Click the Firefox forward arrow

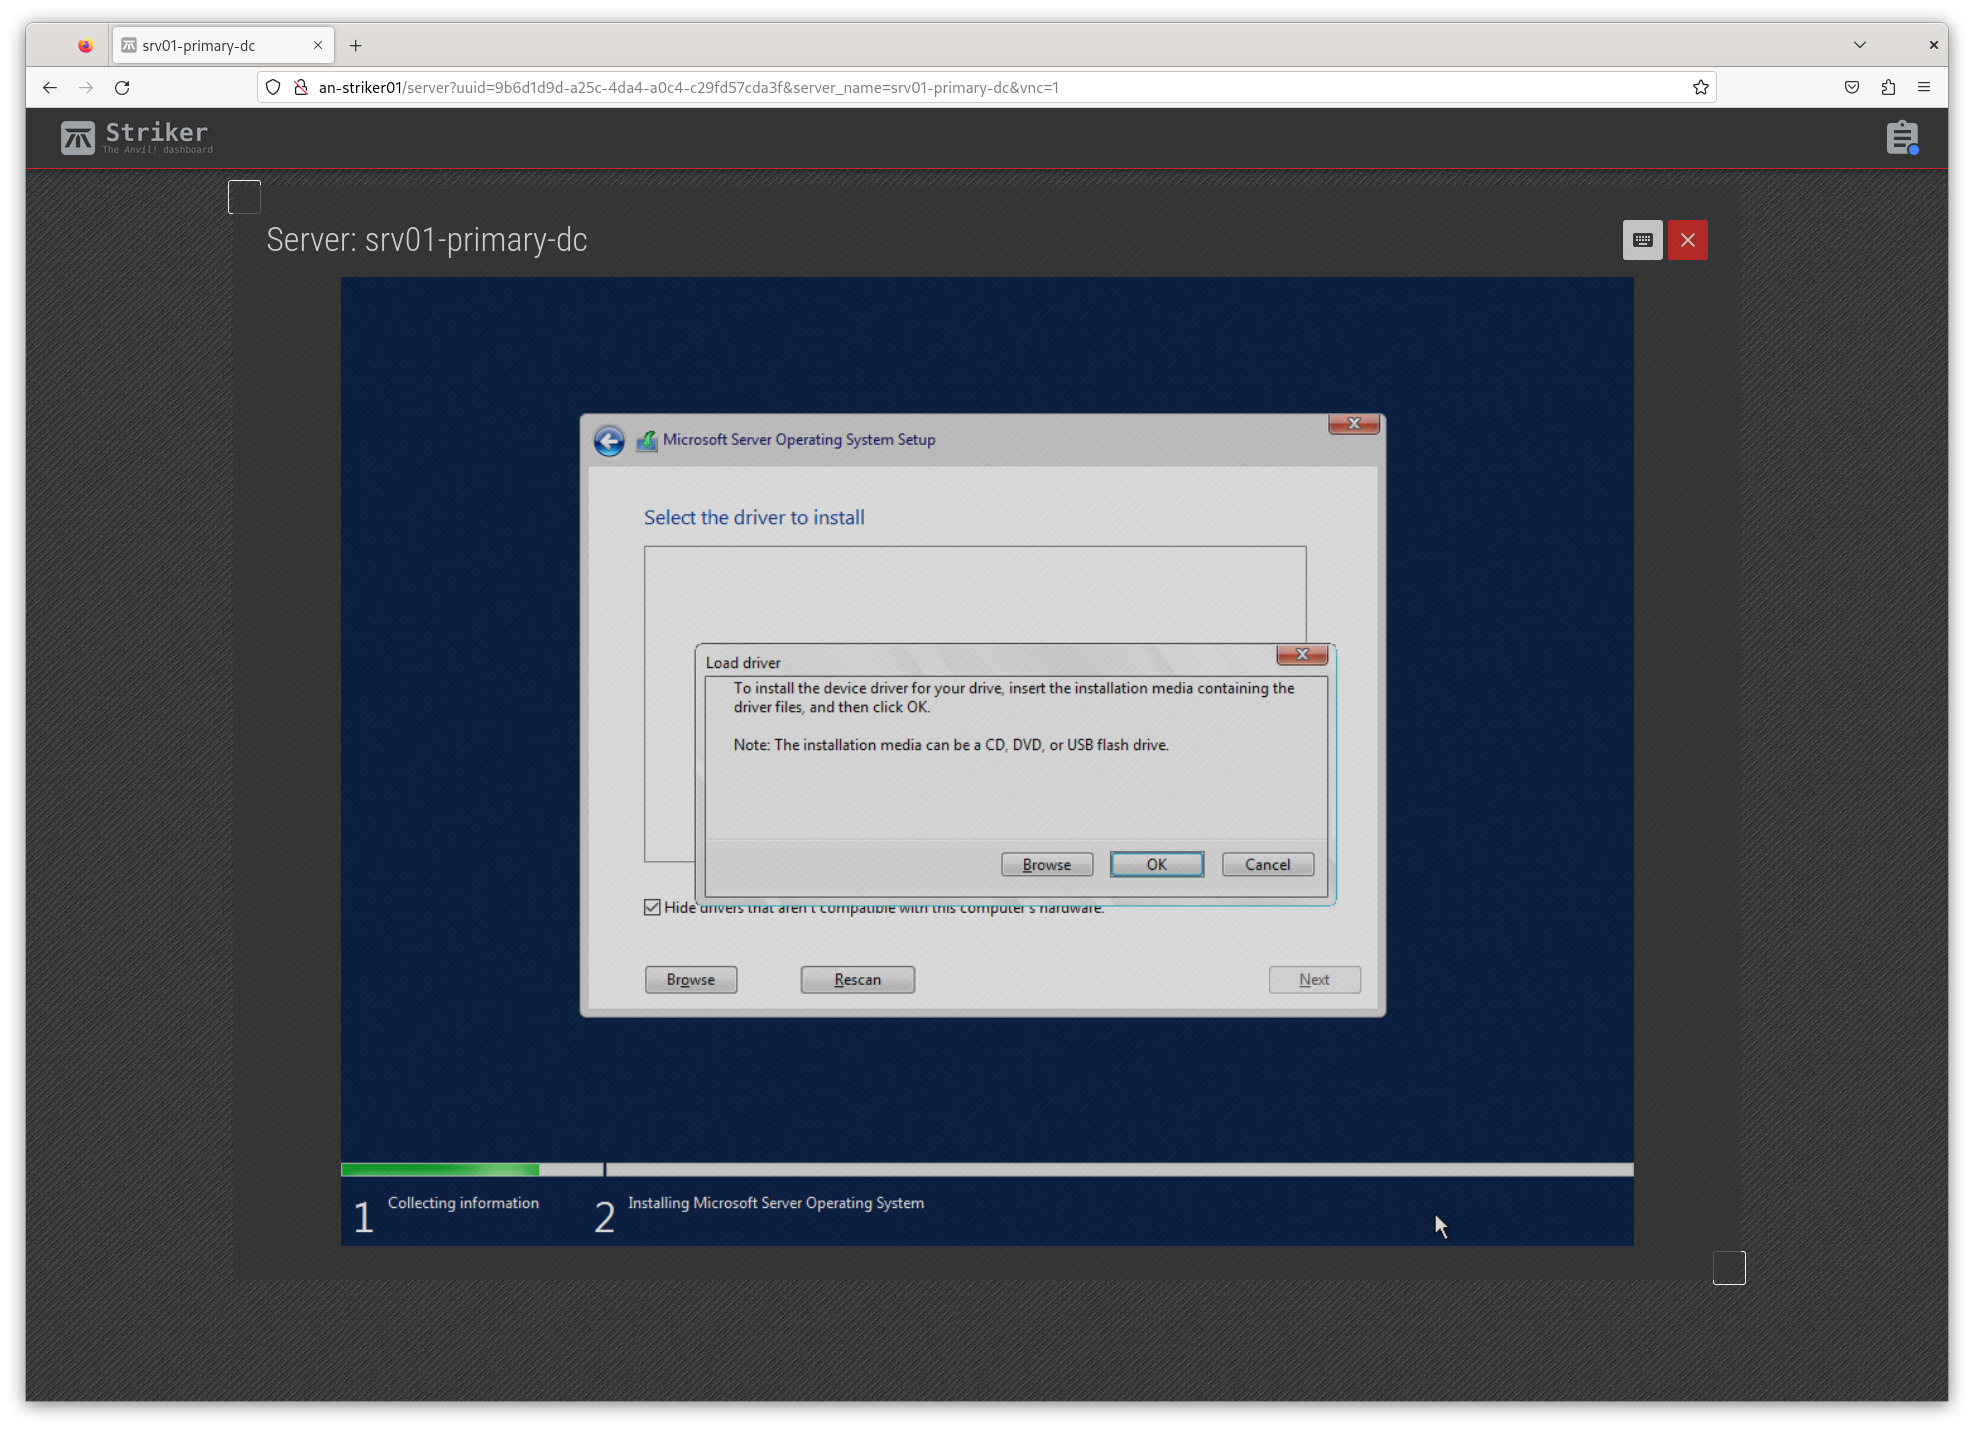pos(86,88)
